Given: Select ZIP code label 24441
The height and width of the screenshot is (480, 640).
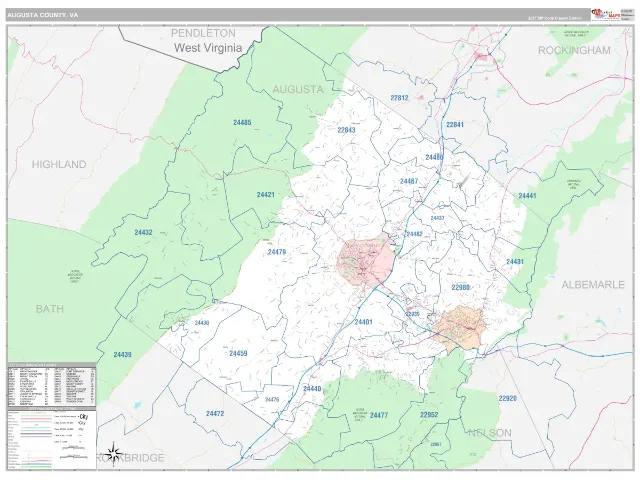Looking at the screenshot, I should (x=527, y=196).
